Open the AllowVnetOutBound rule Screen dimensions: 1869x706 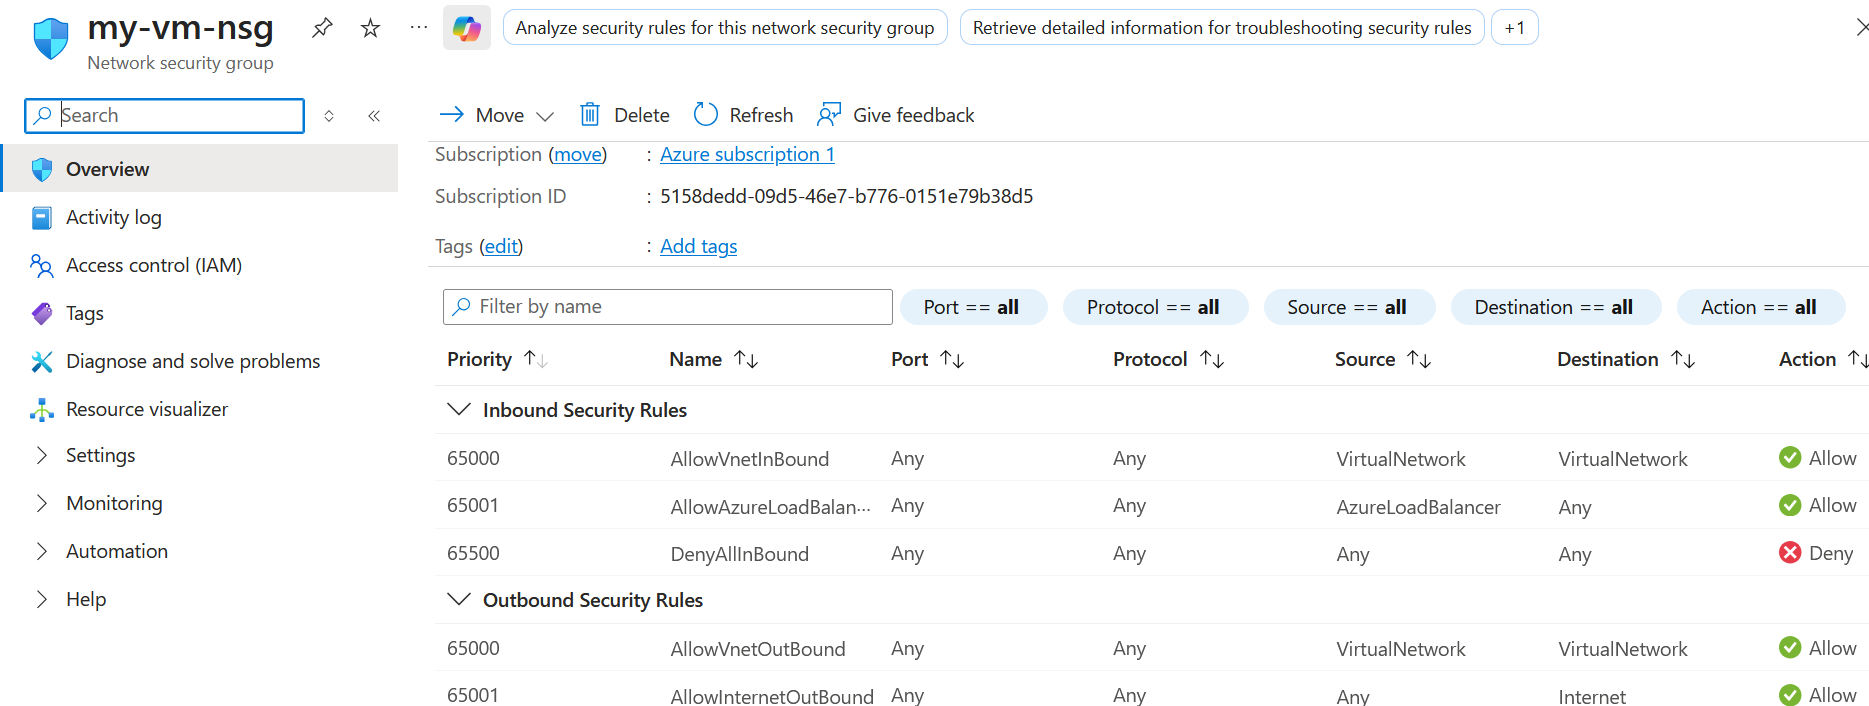[x=757, y=649]
